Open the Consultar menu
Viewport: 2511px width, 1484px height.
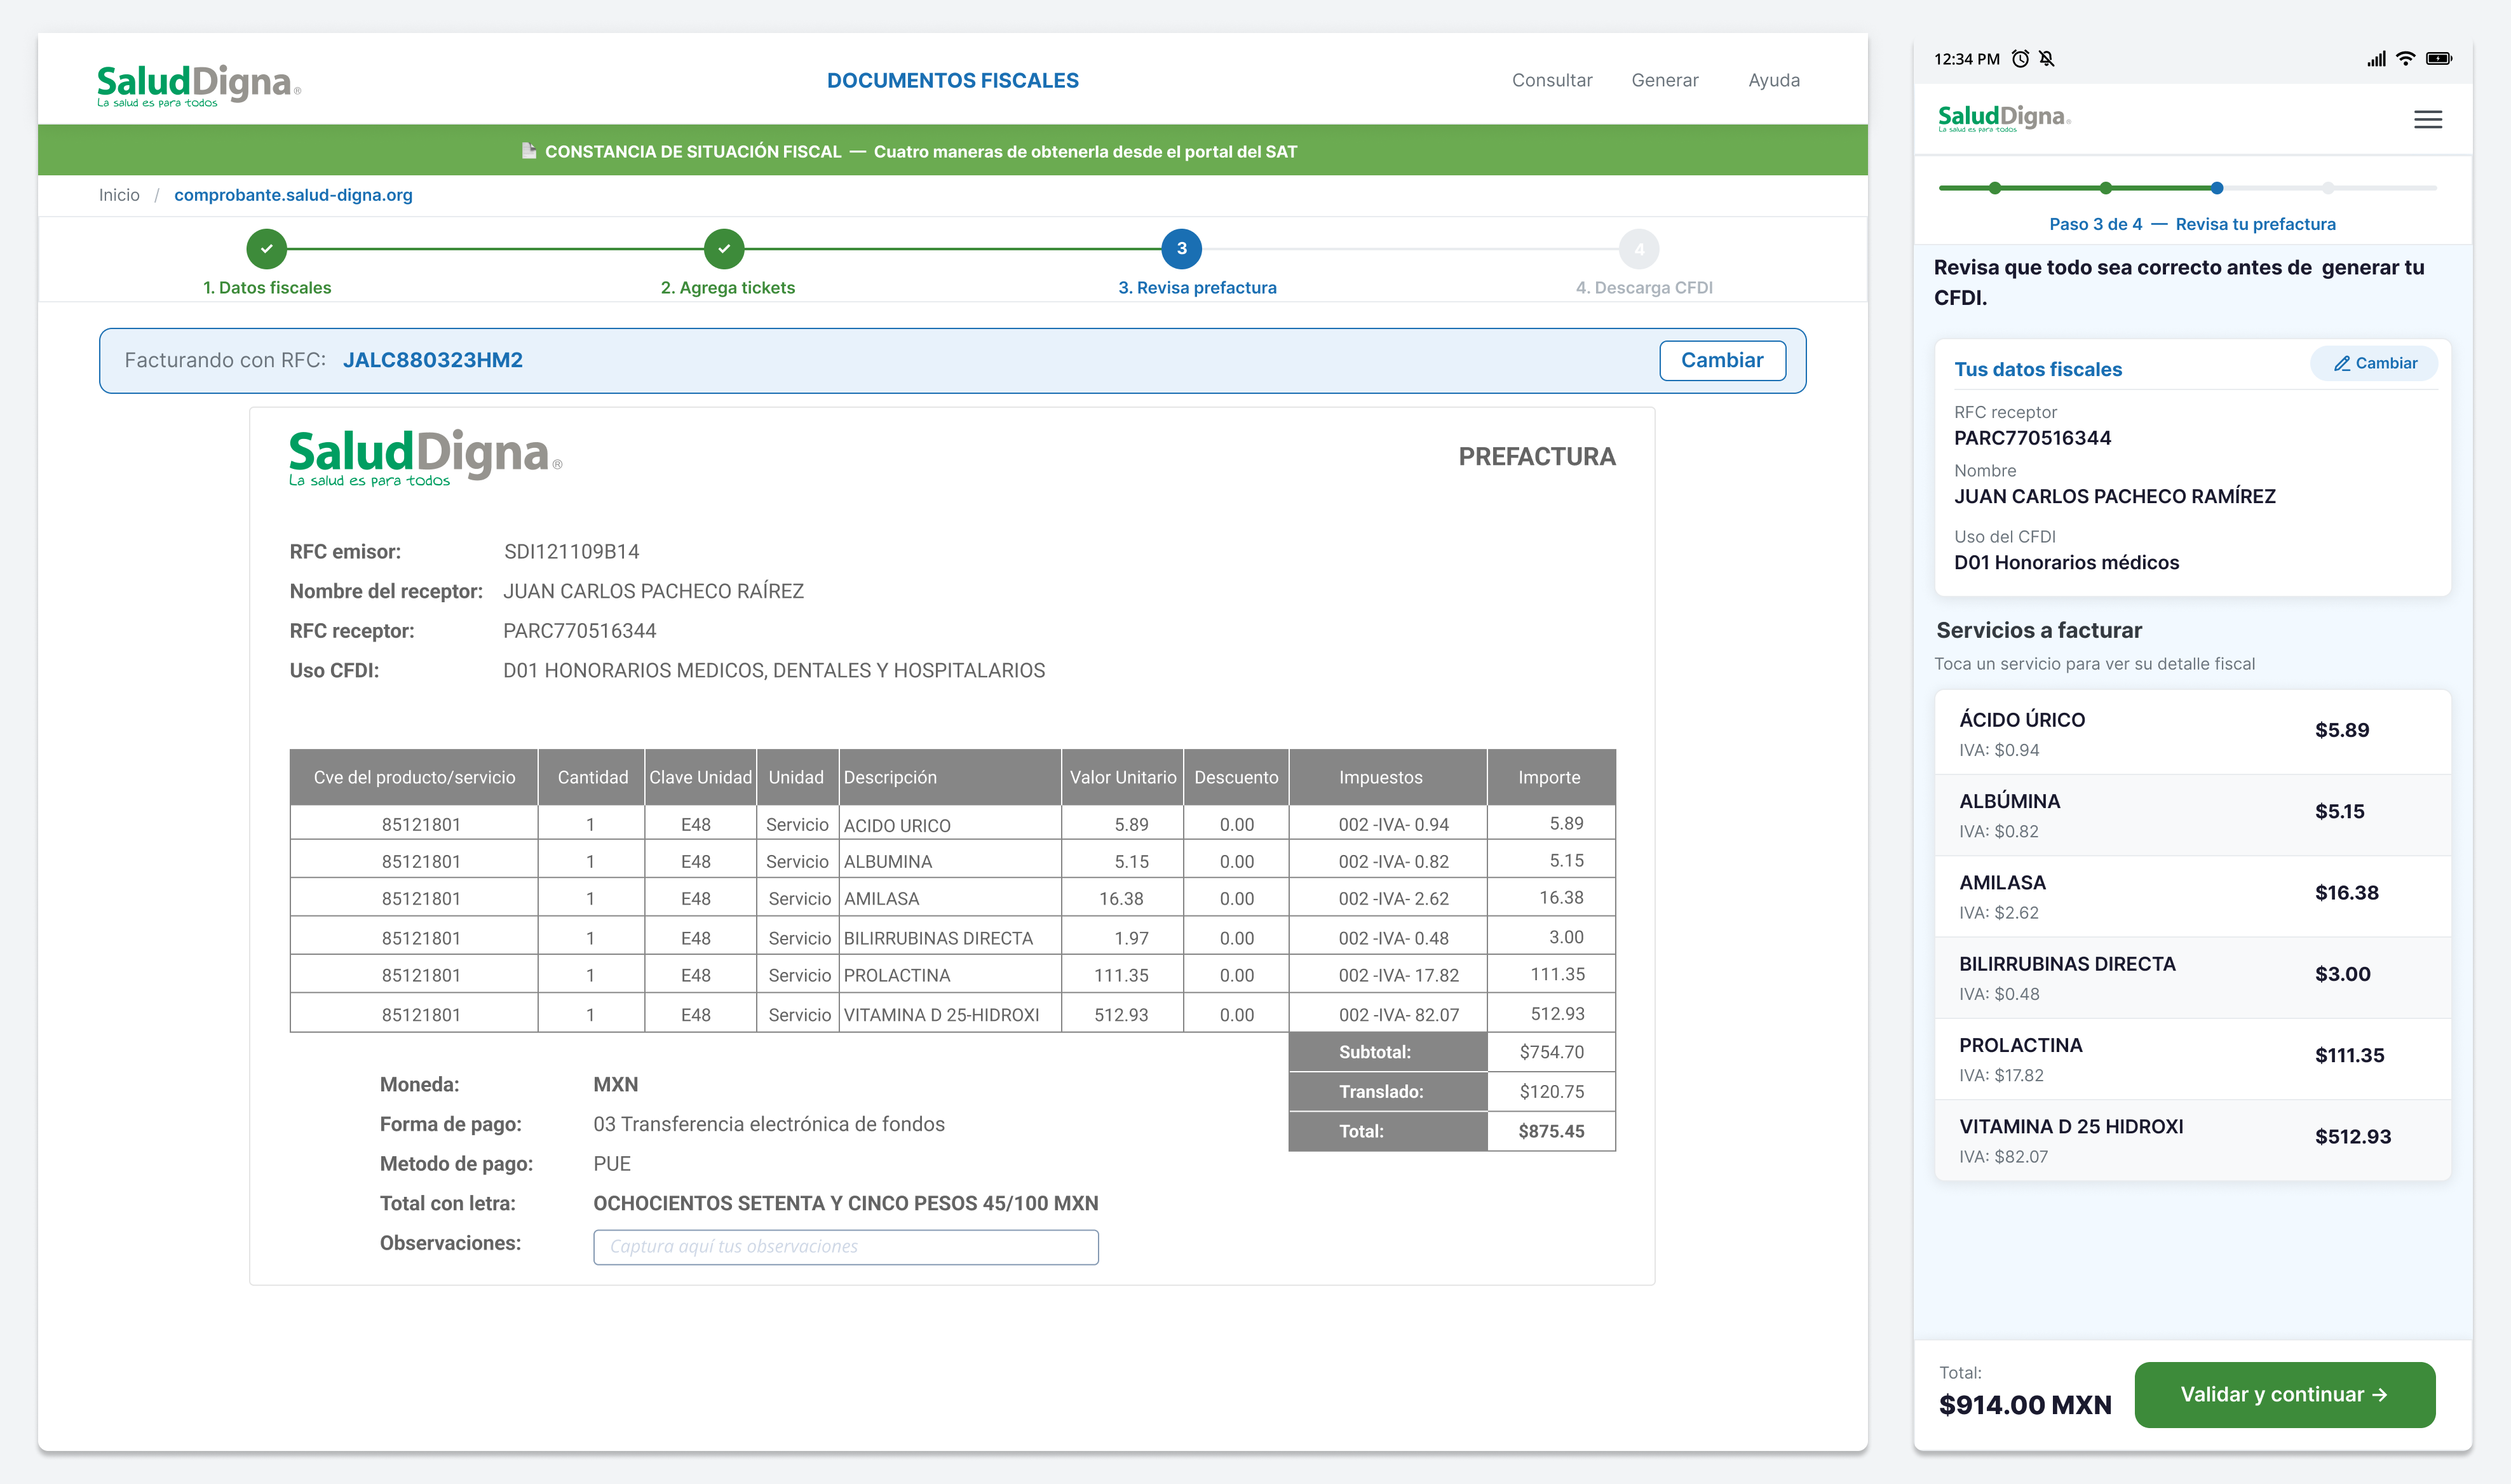pyautogui.click(x=1551, y=80)
